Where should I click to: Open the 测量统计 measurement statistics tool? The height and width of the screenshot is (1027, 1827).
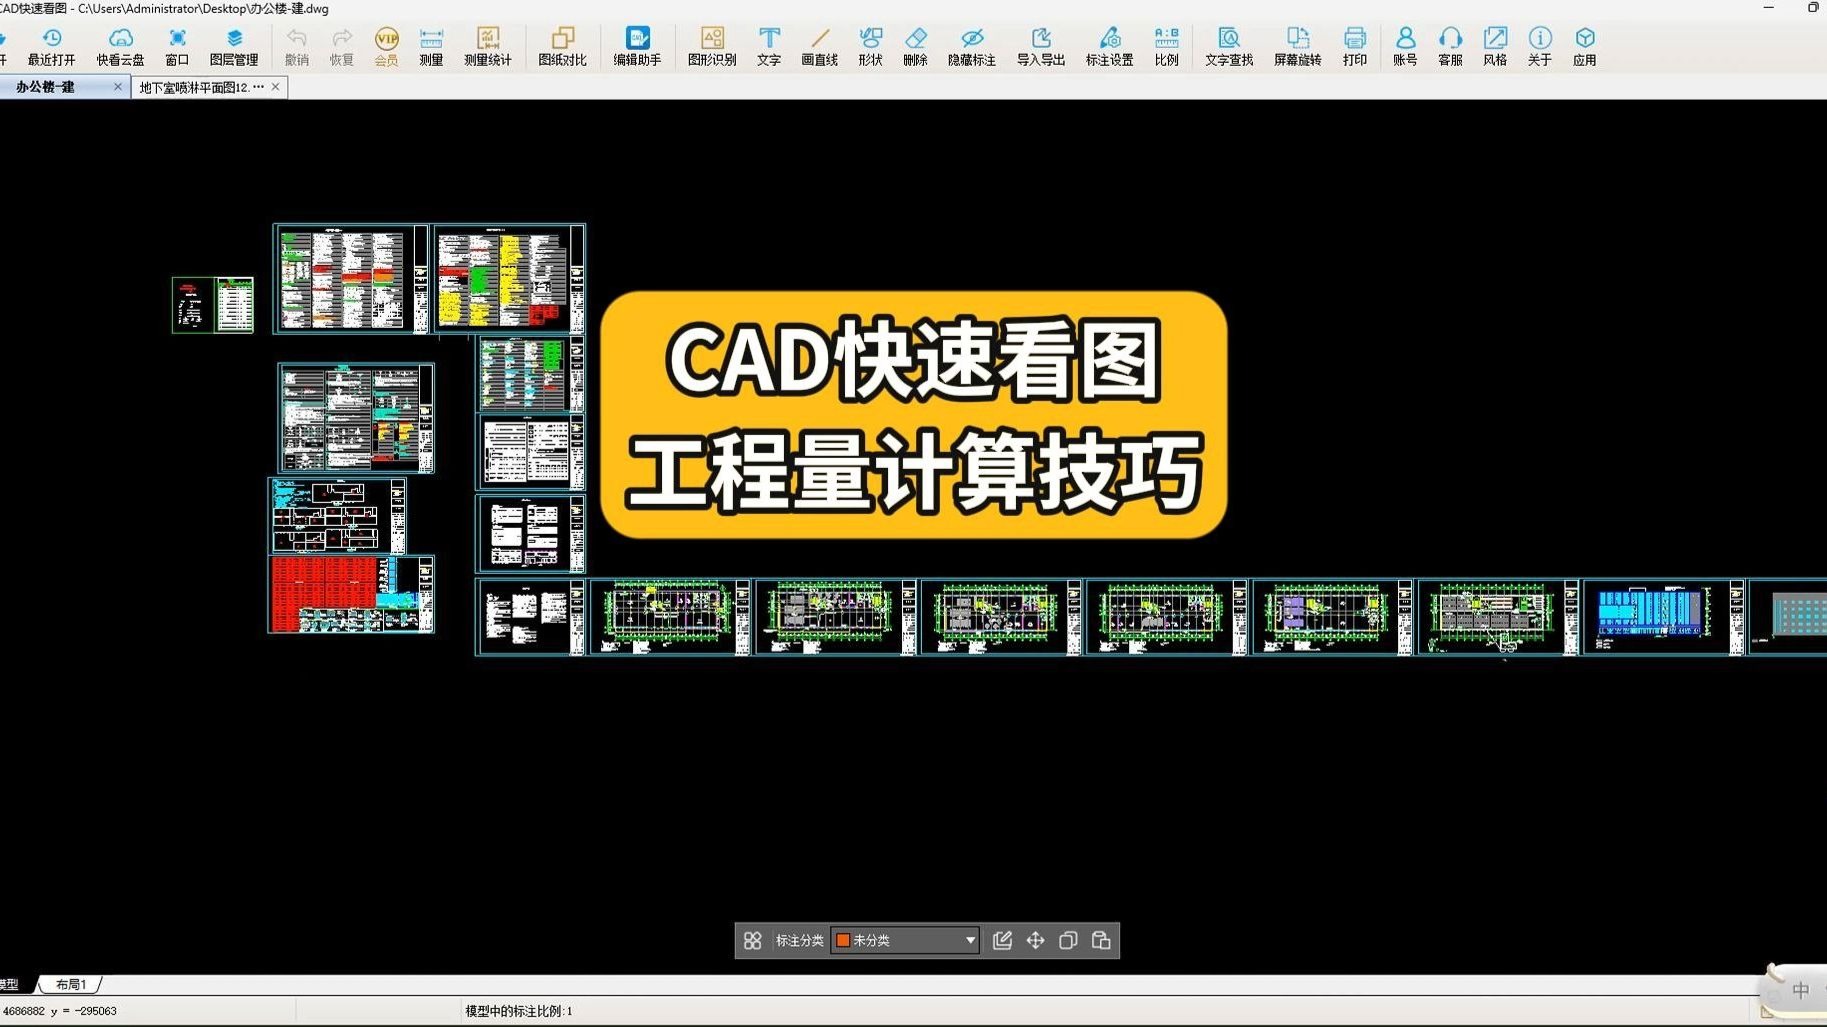tap(489, 45)
